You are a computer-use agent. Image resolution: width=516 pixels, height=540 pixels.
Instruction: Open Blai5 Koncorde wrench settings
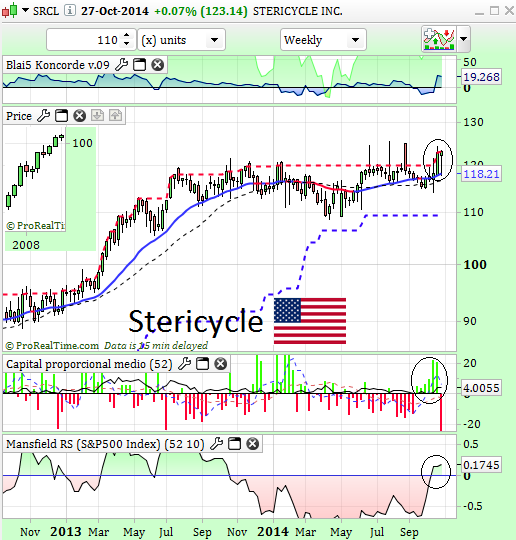click(x=121, y=64)
